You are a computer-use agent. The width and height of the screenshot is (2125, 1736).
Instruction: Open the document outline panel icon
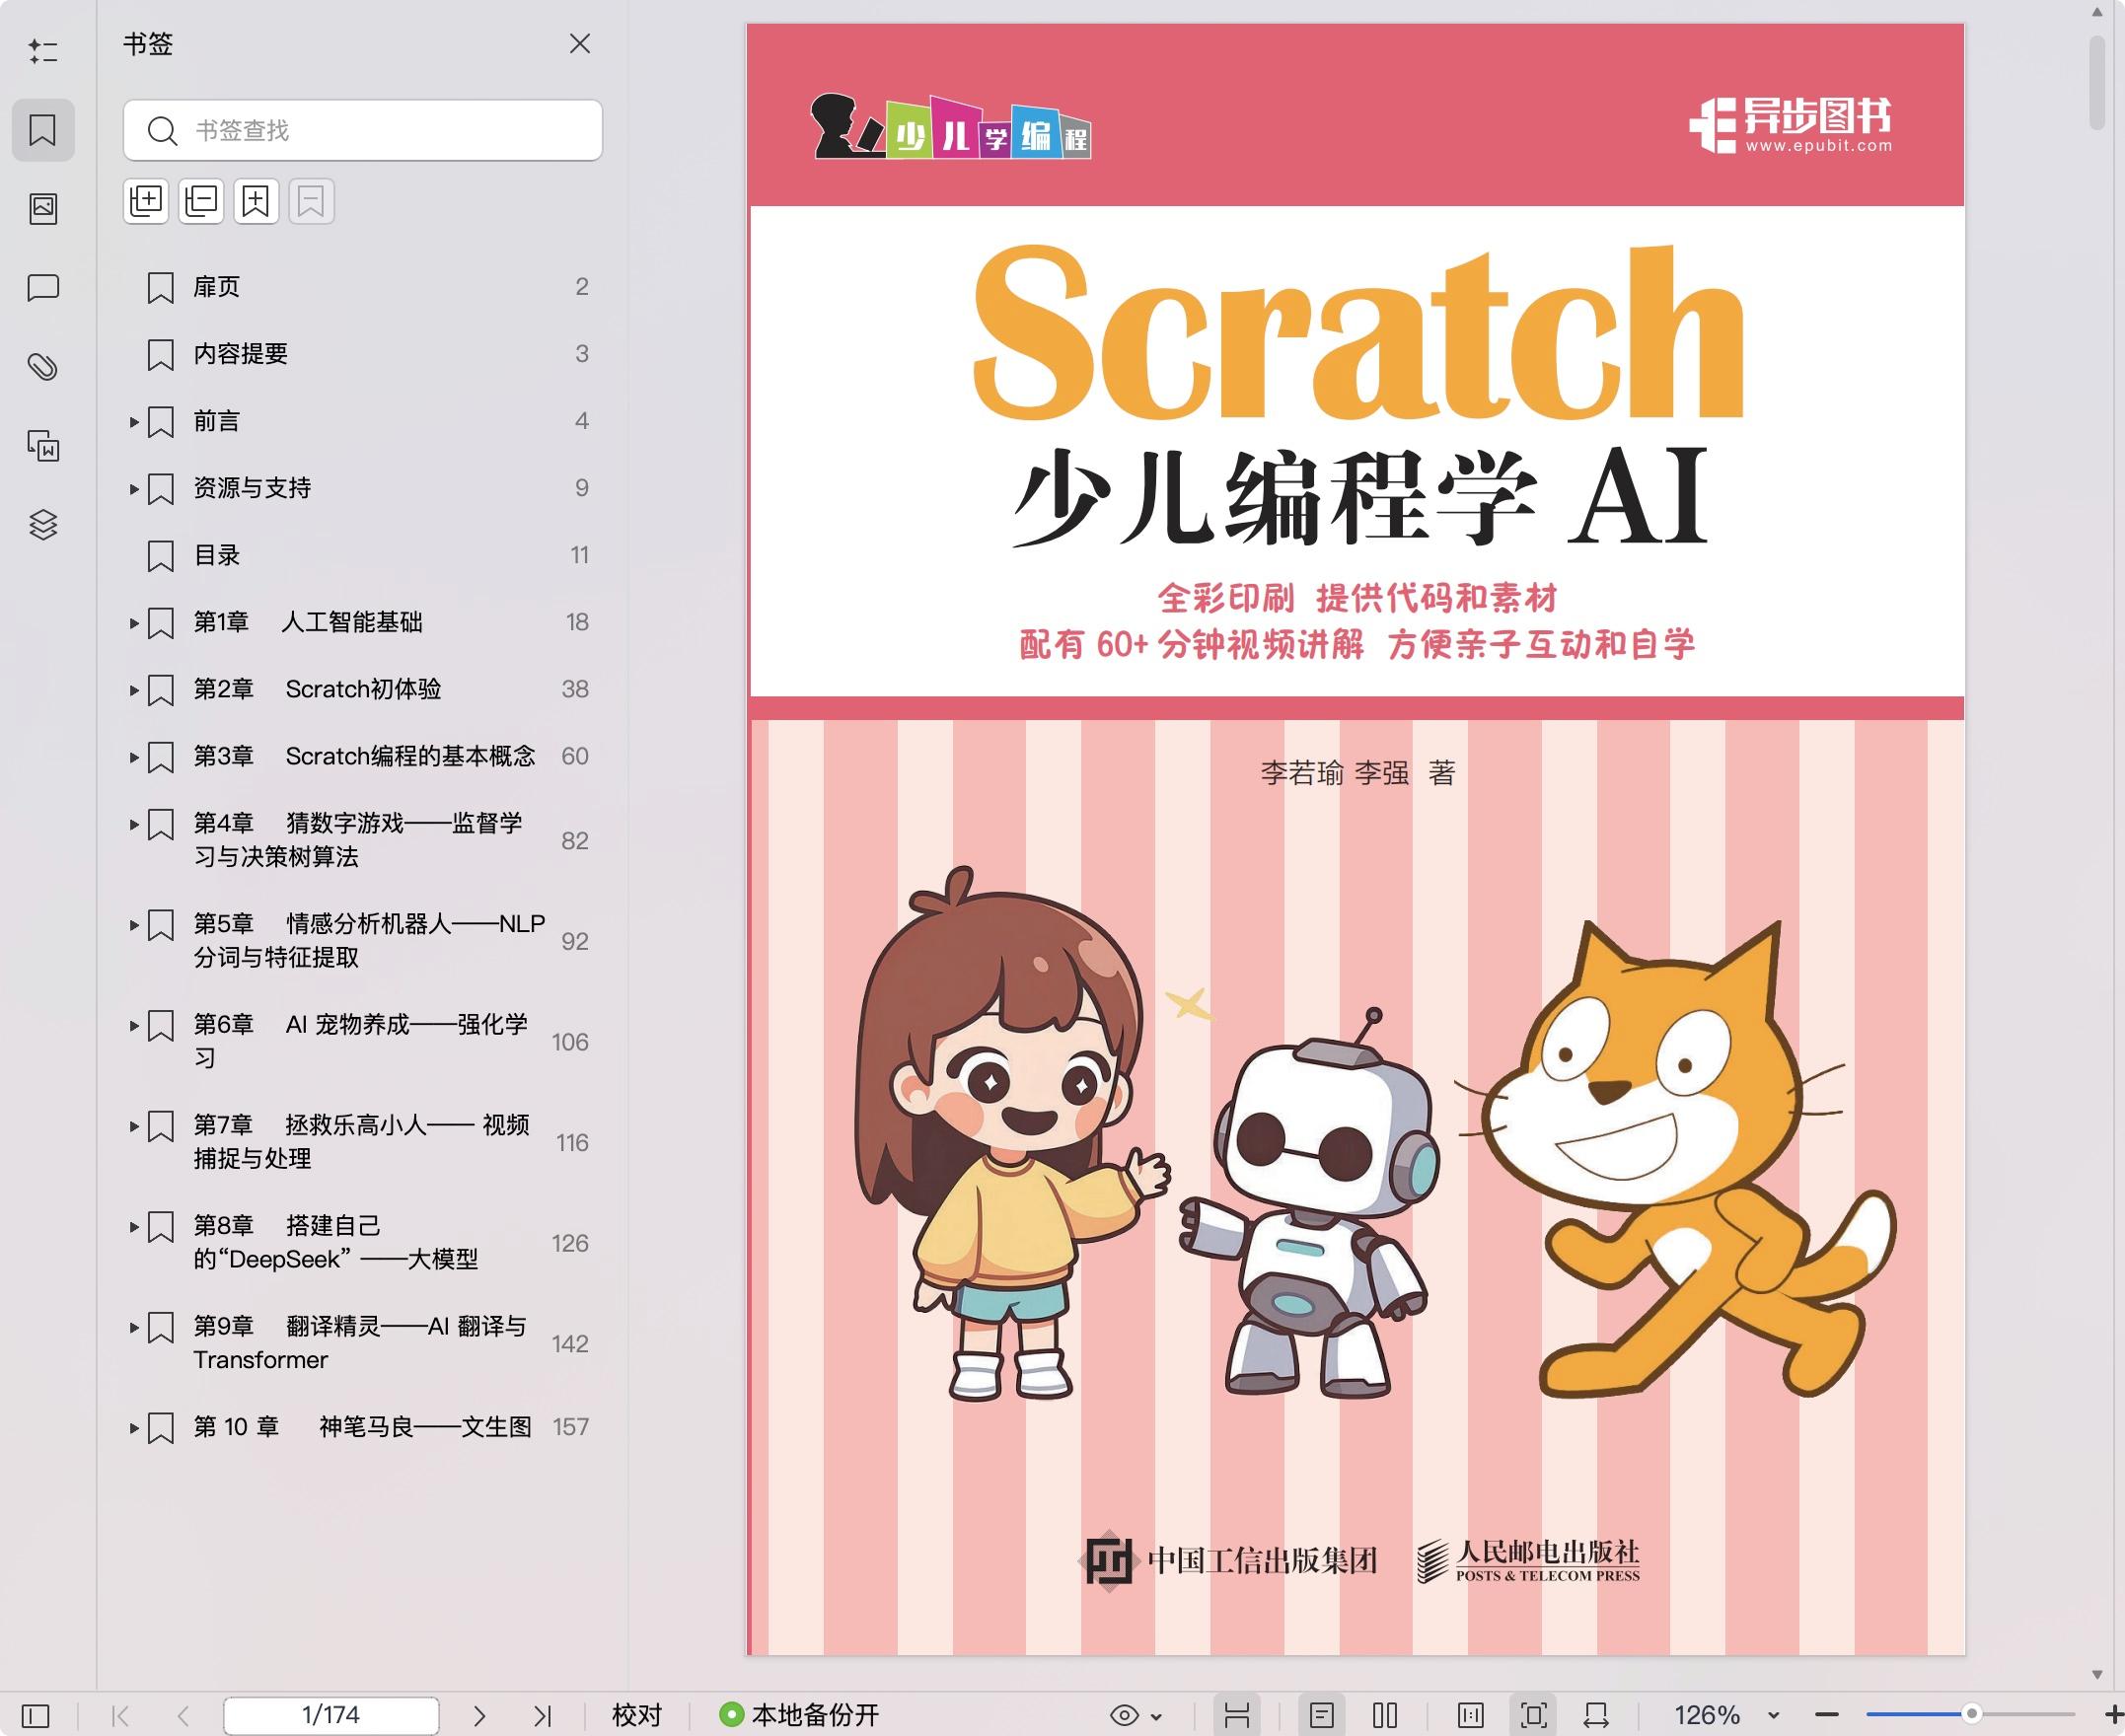[43, 51]
